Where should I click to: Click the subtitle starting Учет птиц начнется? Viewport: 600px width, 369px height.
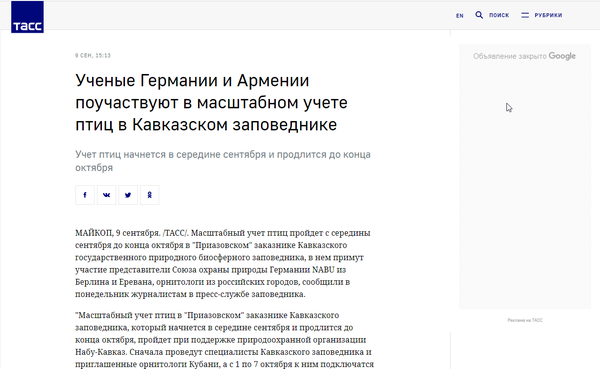[223, 161]
